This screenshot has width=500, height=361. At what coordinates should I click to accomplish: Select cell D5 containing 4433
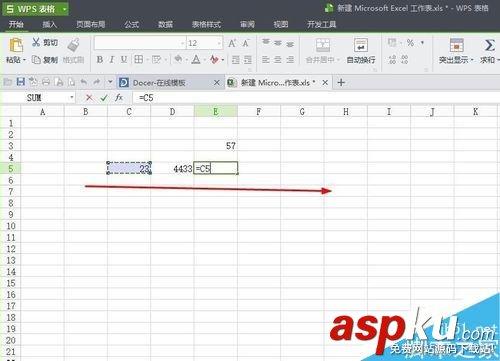click(172, 168)
